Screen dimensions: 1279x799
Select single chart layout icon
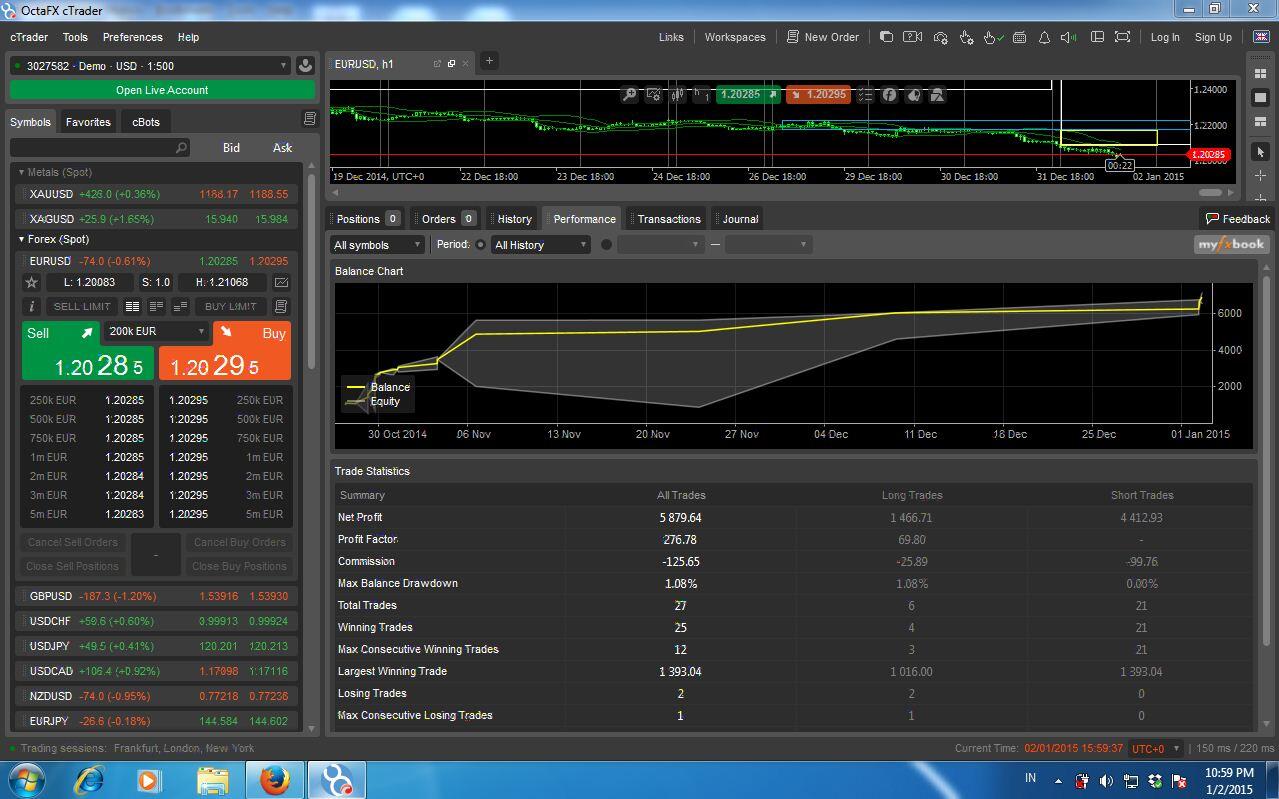(x=1260, y=98)
